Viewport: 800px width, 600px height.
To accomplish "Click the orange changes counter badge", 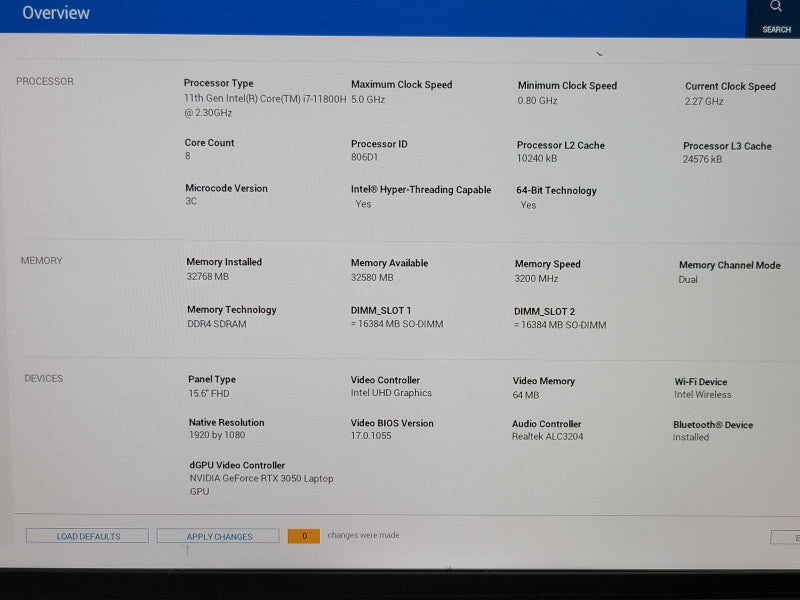I will (x=304, y=536).
